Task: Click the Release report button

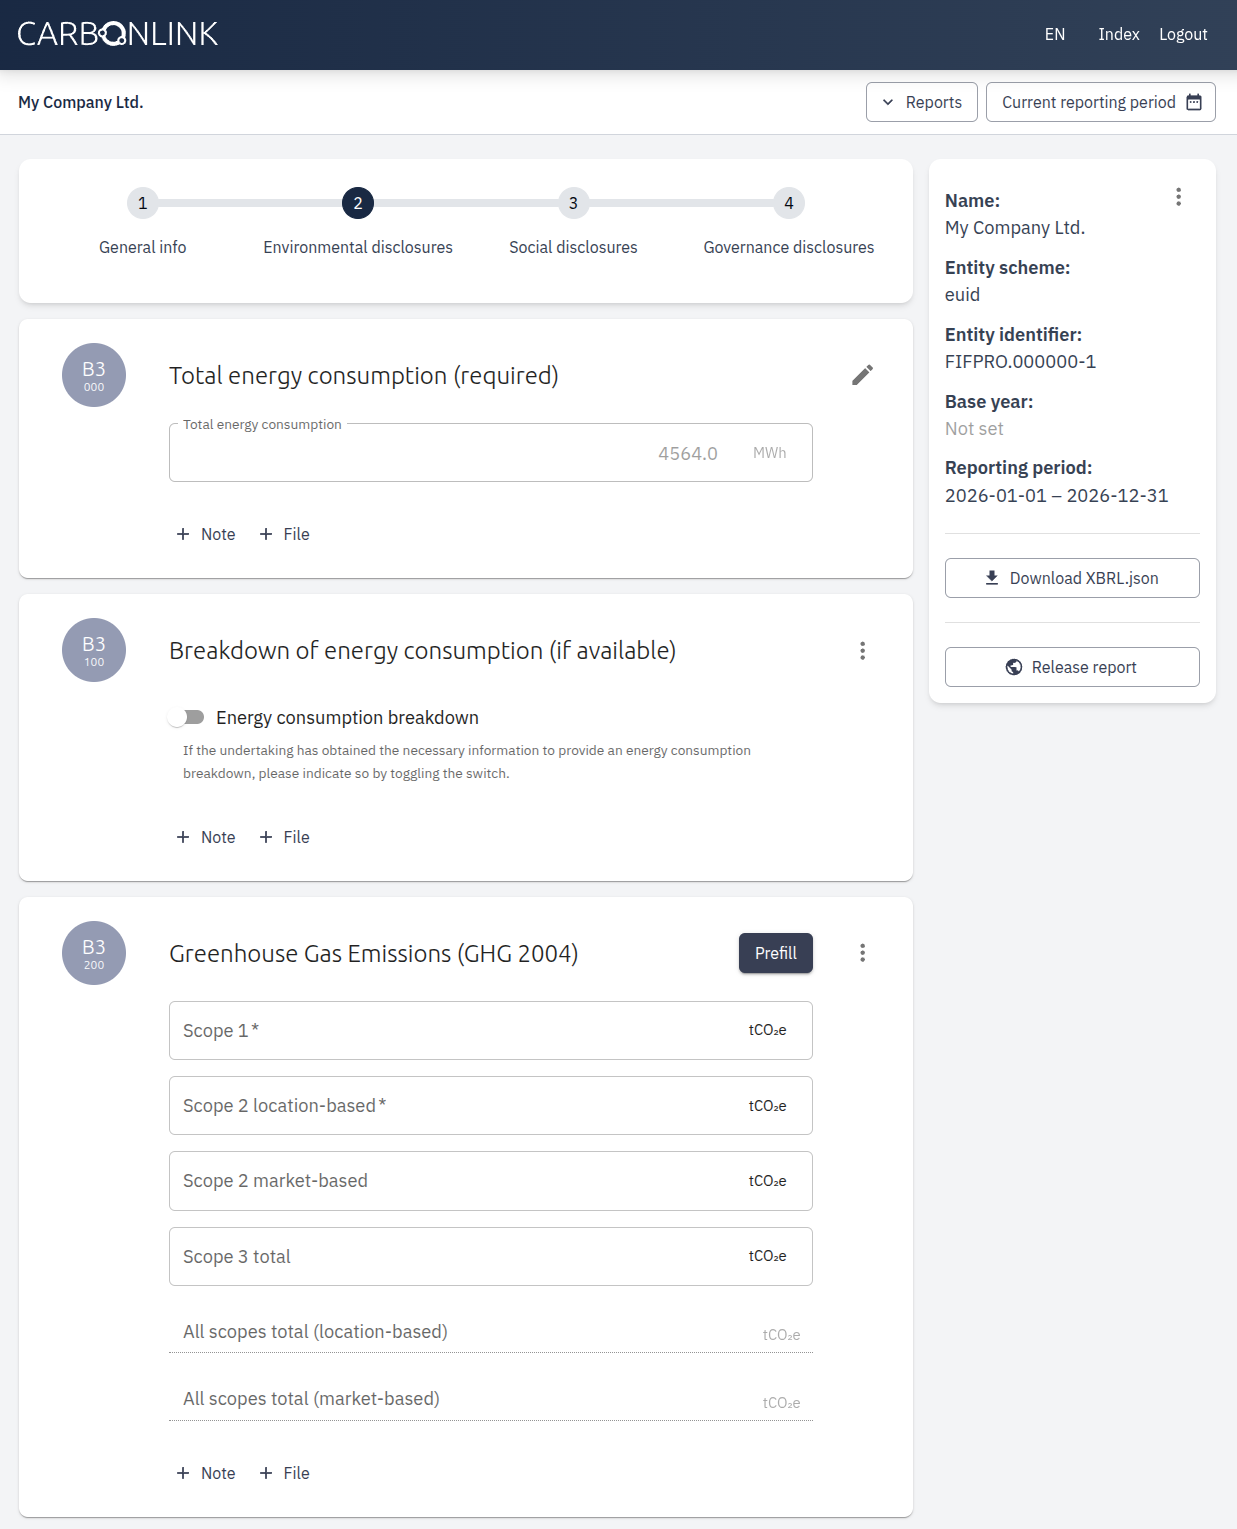Action: click(1072, 667)
